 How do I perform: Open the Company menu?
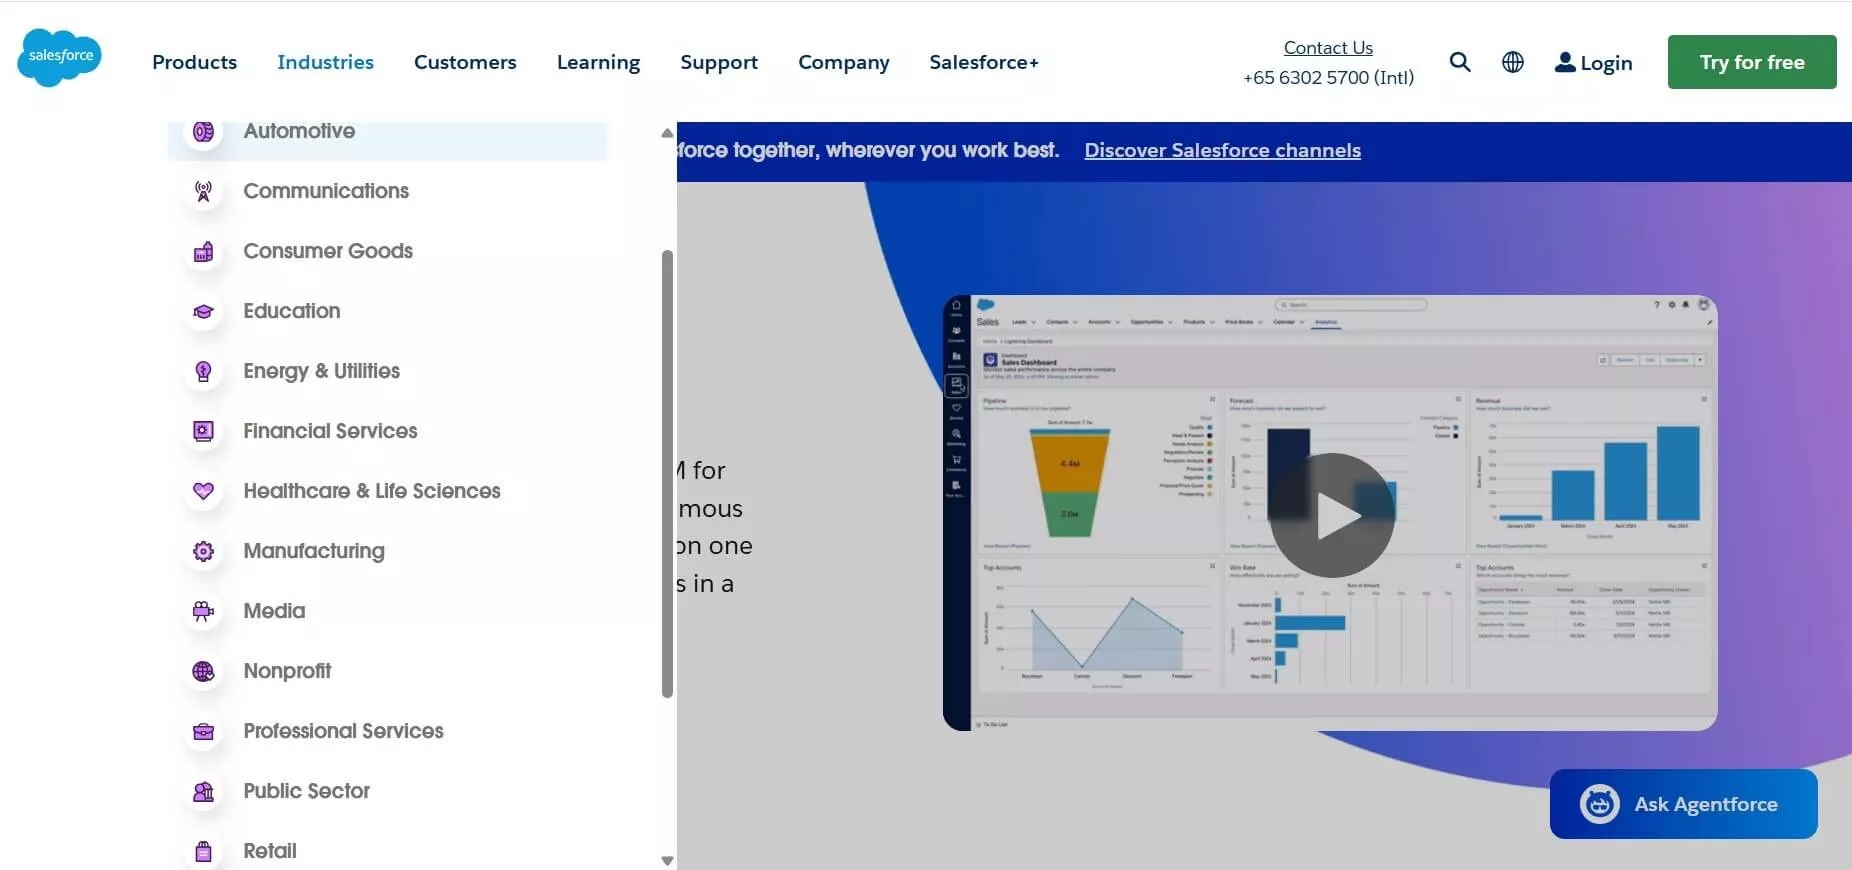(x=843, y=62)
